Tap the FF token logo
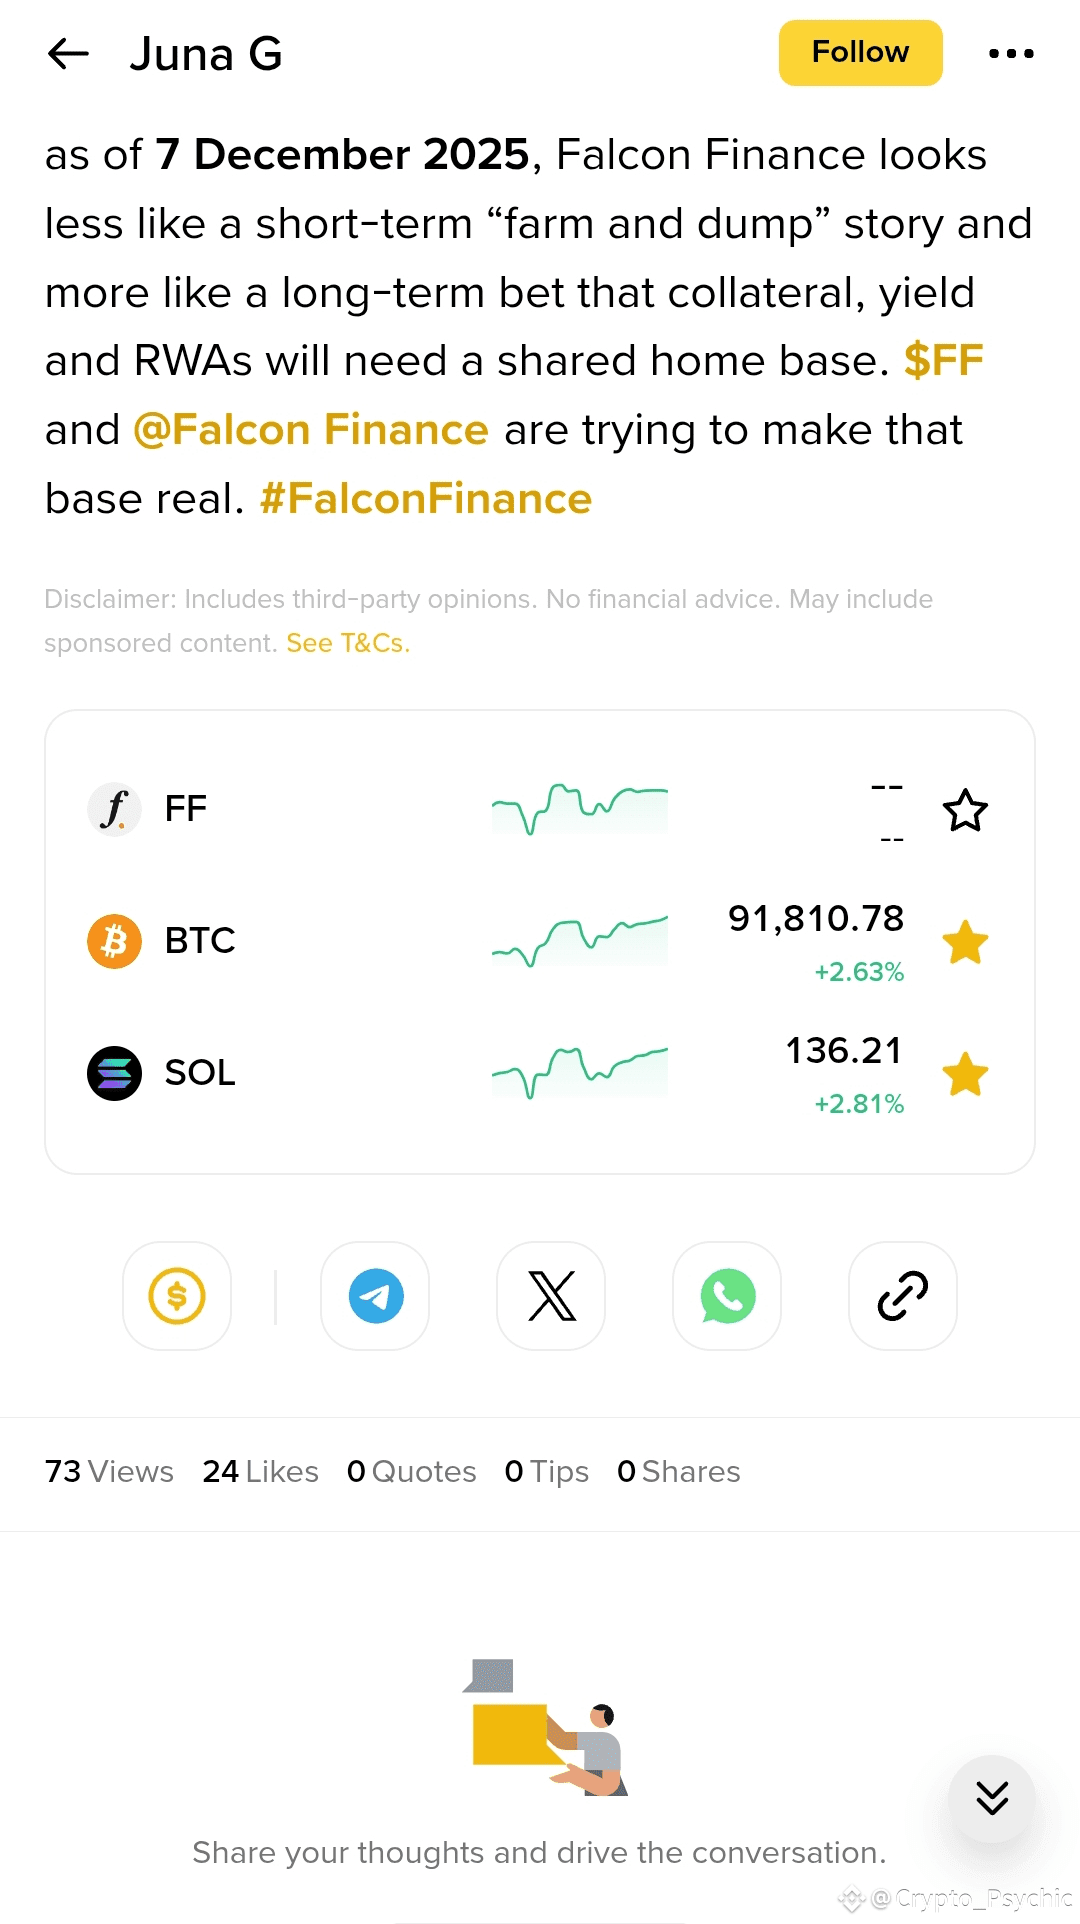1080x1924 pixels. tap(114, 809)
